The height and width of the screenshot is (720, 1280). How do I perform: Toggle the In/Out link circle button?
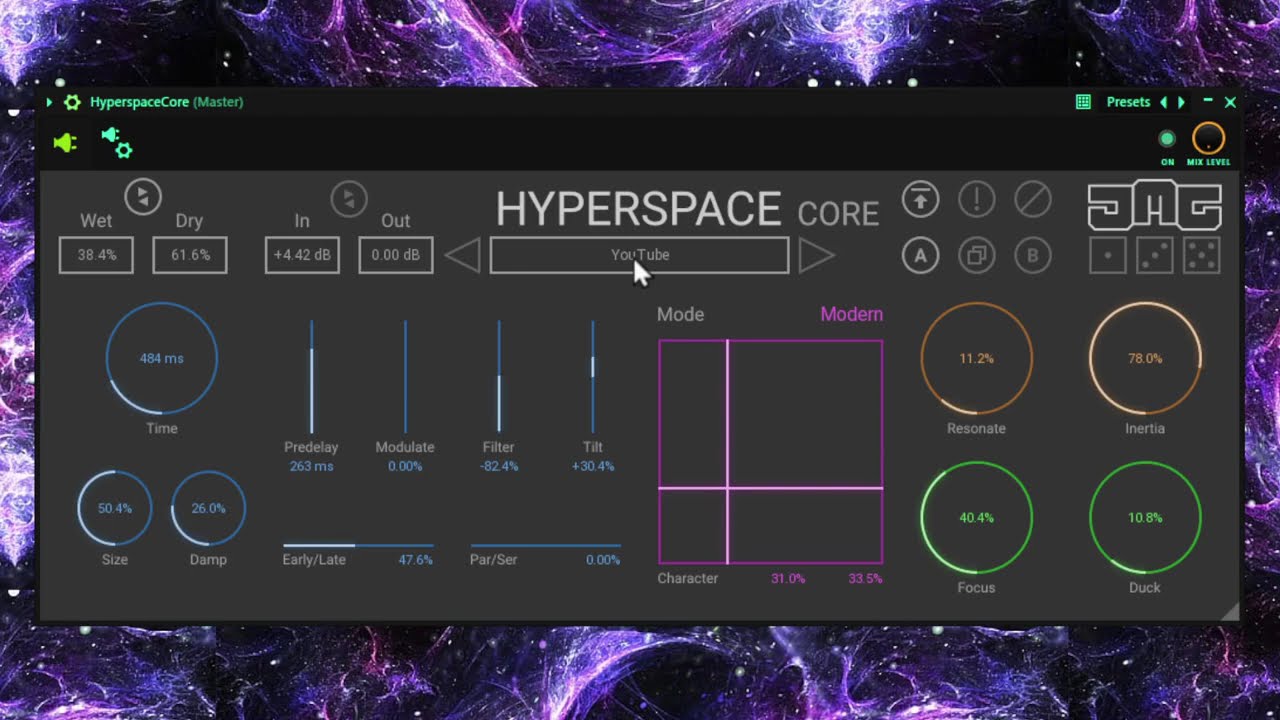pyautogui.click(x=349, y=198)
